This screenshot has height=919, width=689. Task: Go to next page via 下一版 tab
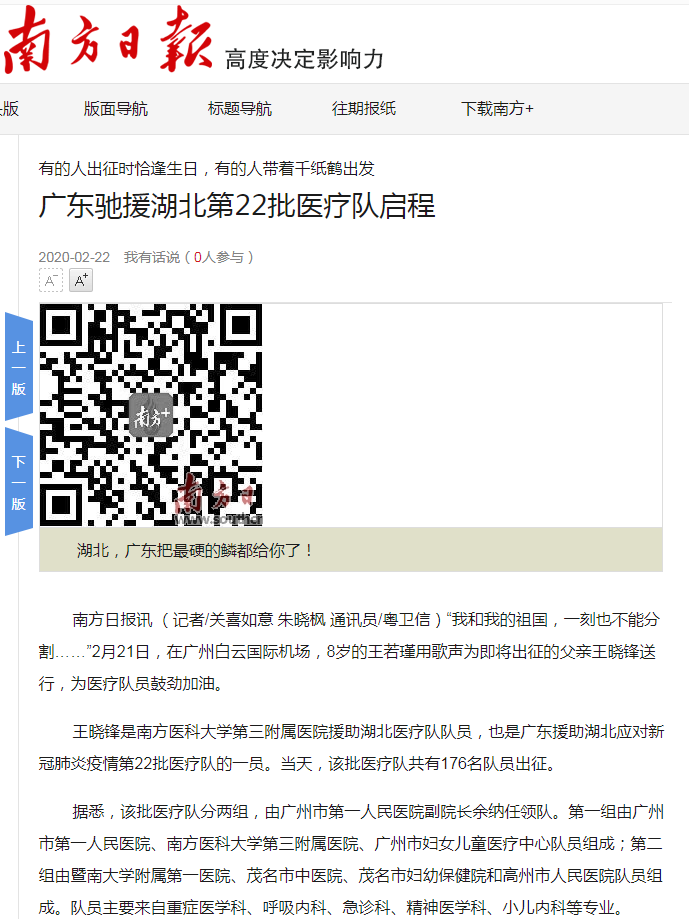(19, 482)
